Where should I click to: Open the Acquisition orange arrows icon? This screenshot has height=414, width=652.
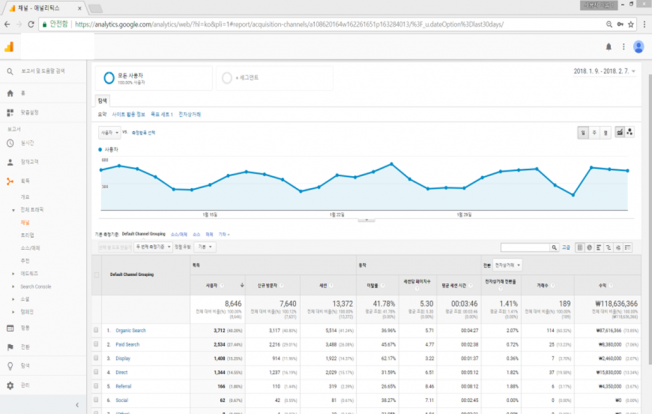click(x=10, y=181)
